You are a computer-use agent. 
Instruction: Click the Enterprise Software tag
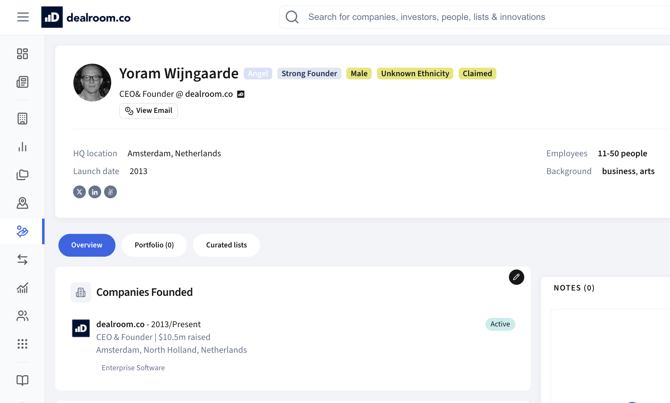(133, 368)
